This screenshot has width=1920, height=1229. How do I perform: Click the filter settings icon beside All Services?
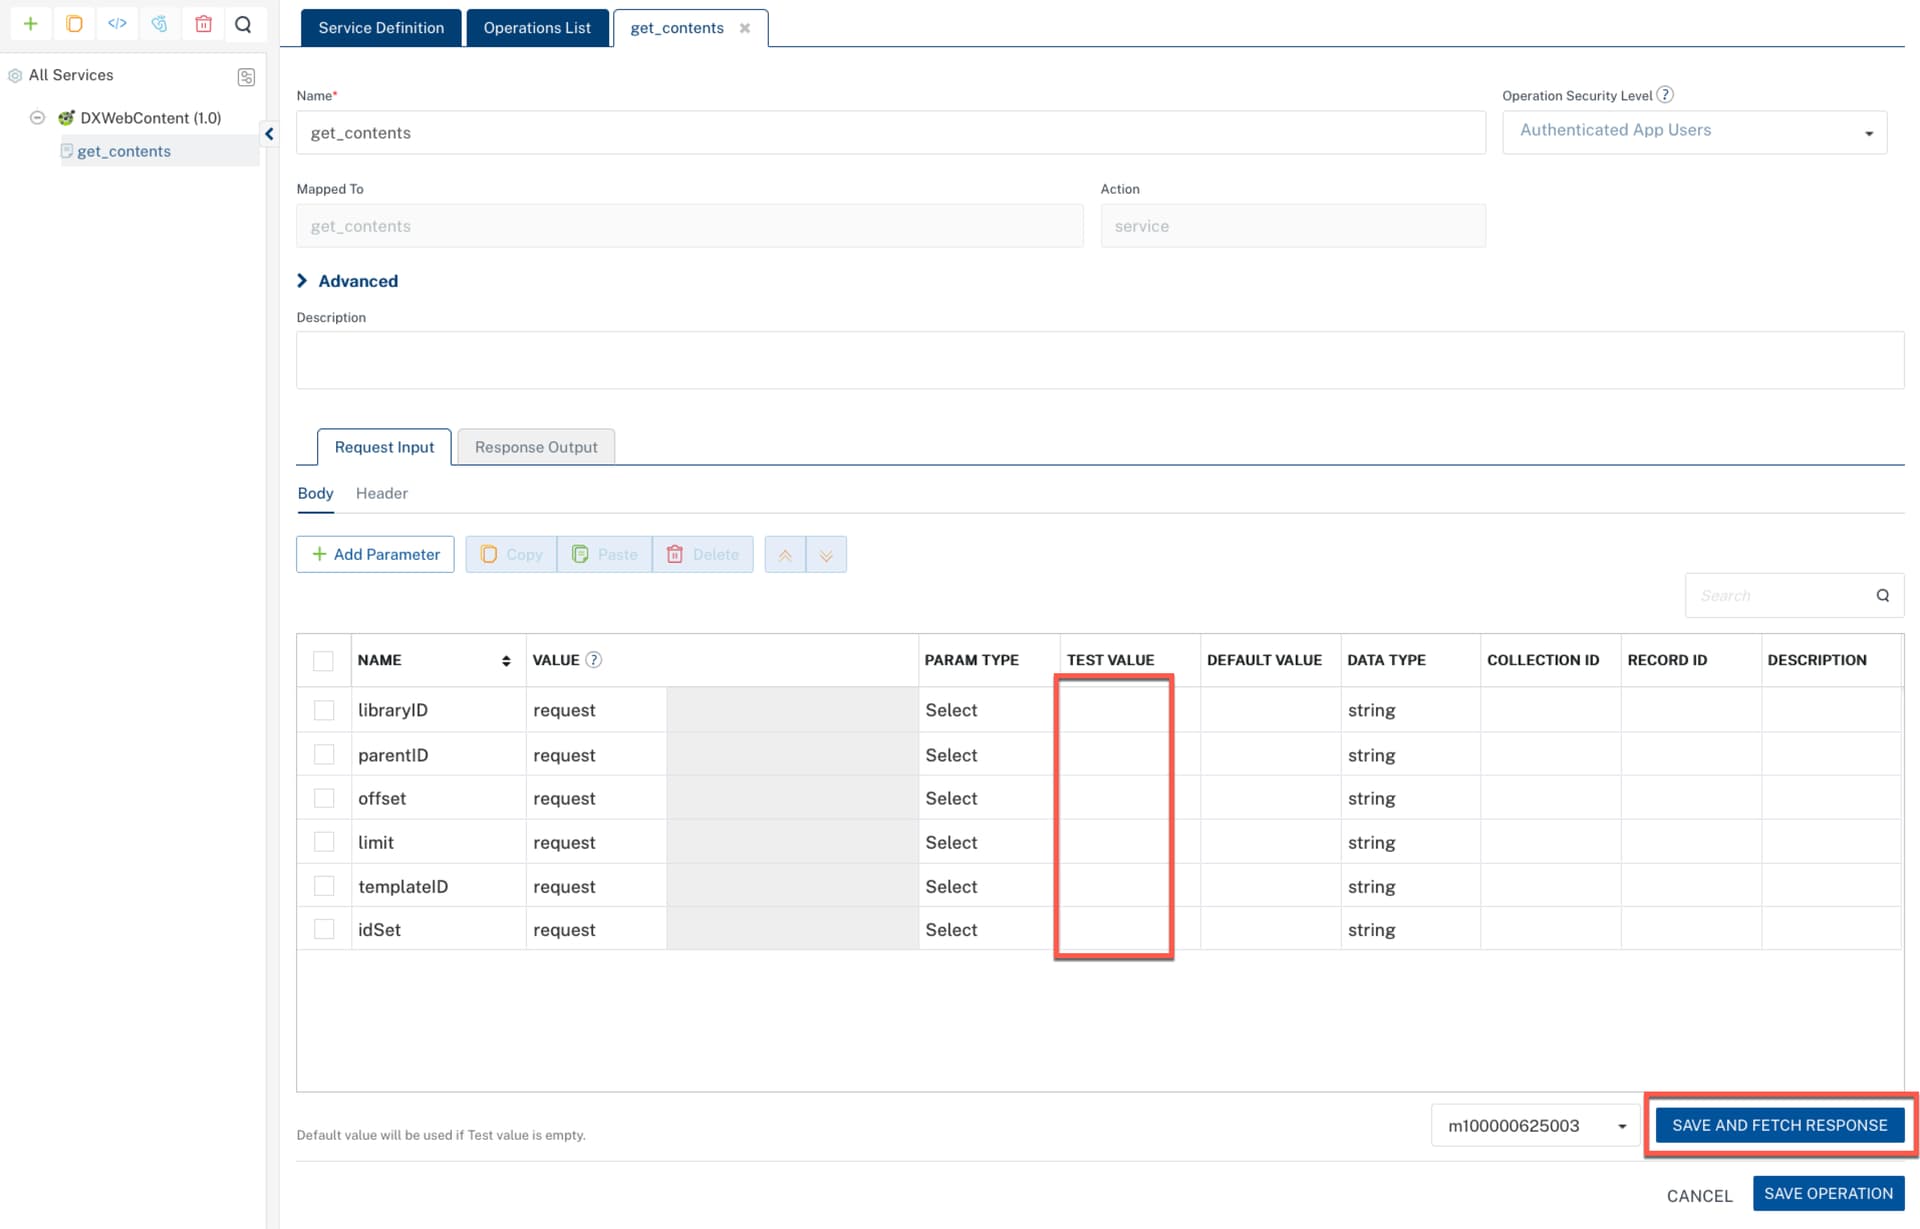pyautogui.click(x=246, y=77)
